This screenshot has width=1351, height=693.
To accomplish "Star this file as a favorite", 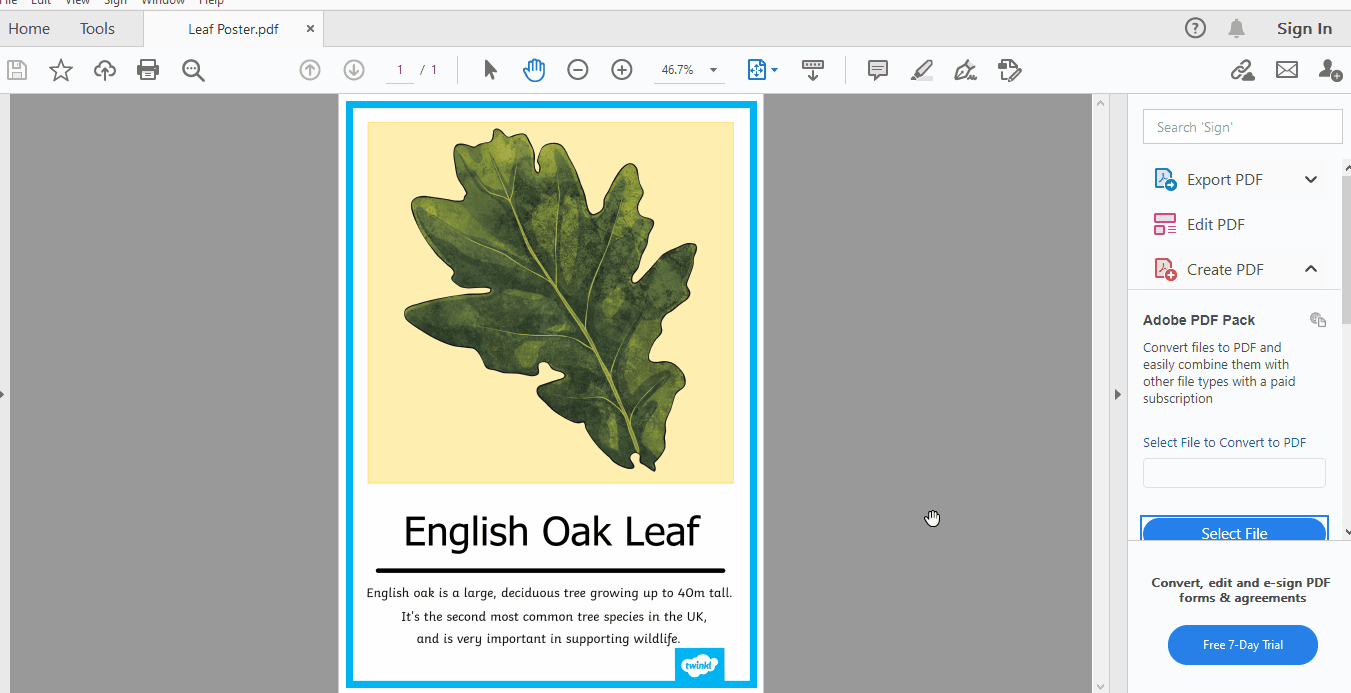I will tap(61, 70).
